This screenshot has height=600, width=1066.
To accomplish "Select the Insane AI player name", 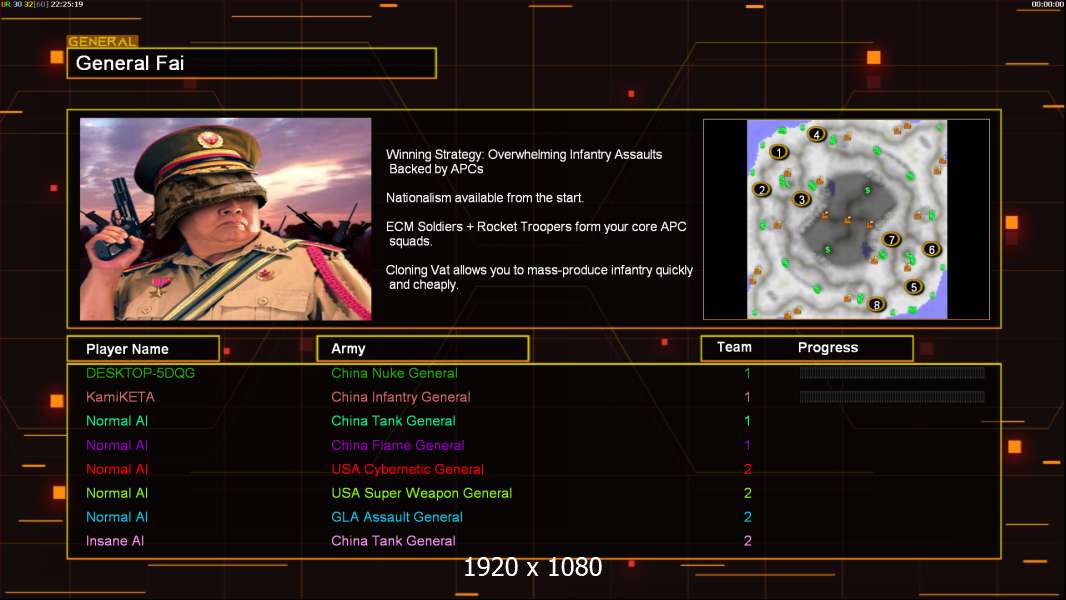I will [x=115, y=541].
